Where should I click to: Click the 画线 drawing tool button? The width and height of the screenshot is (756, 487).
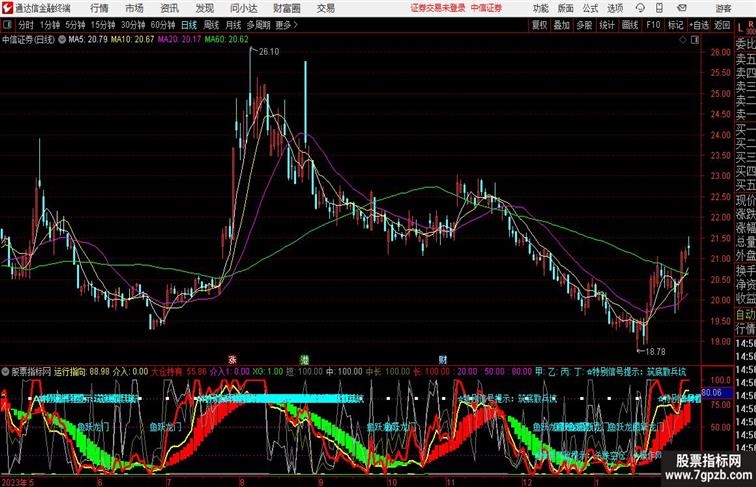point(630,25)
